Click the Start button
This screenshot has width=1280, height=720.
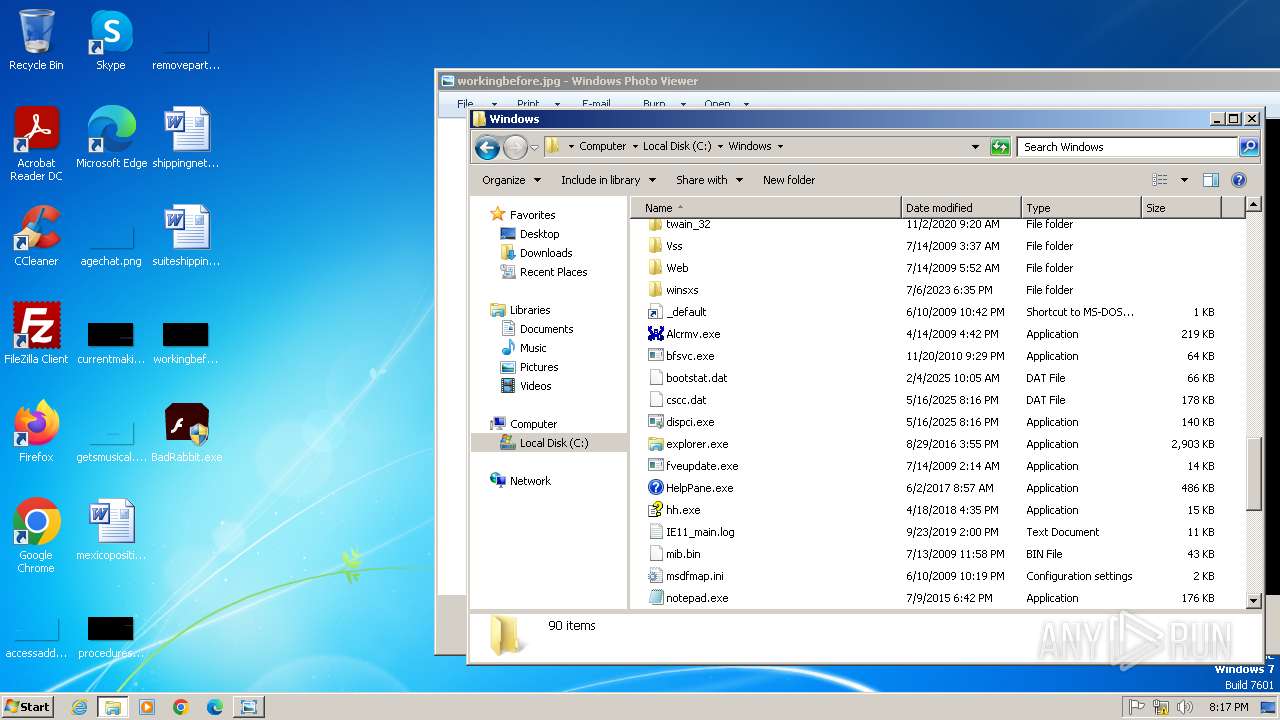click(x=27, y=706)
